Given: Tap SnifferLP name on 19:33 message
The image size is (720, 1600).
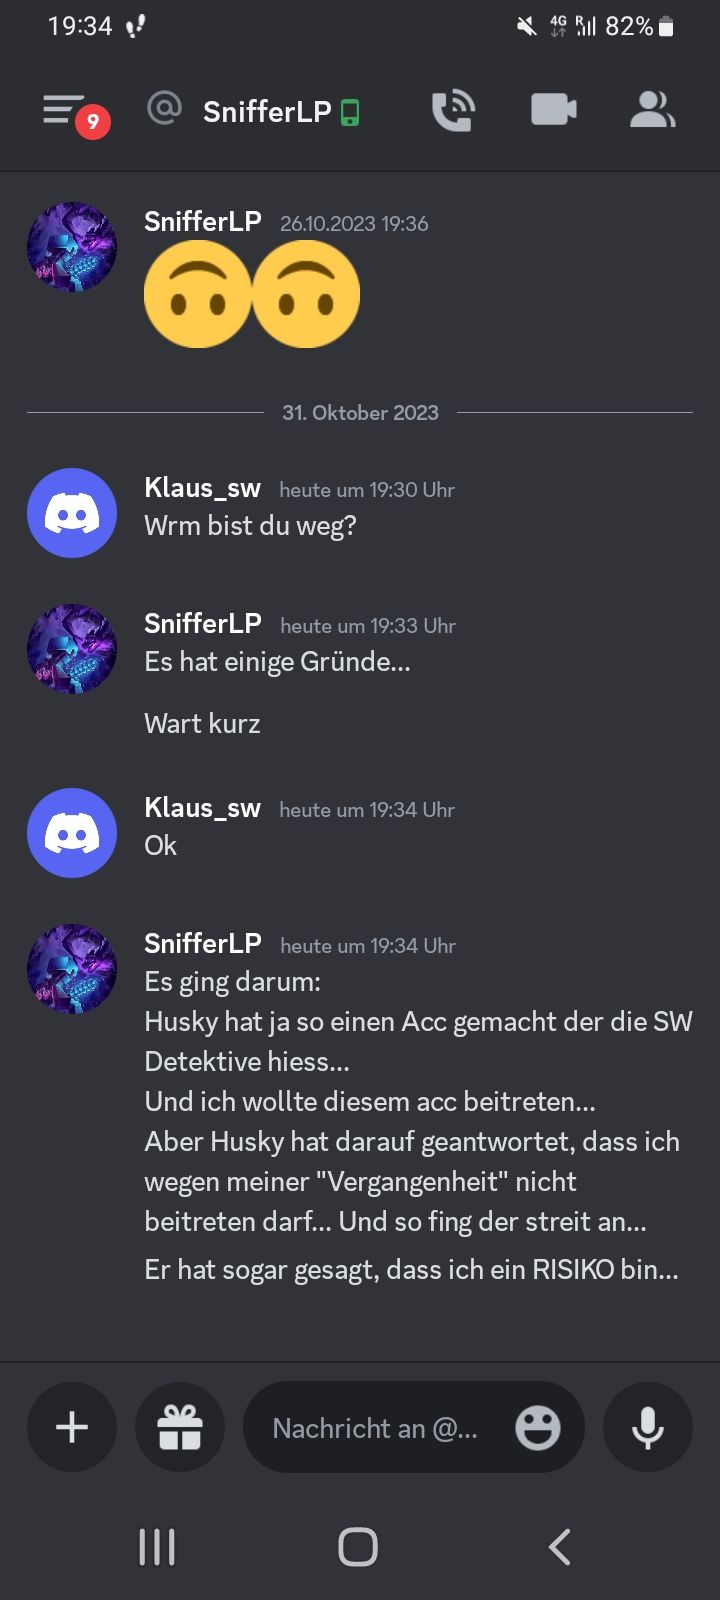Looking at the screenshot, I should (203, 624).
